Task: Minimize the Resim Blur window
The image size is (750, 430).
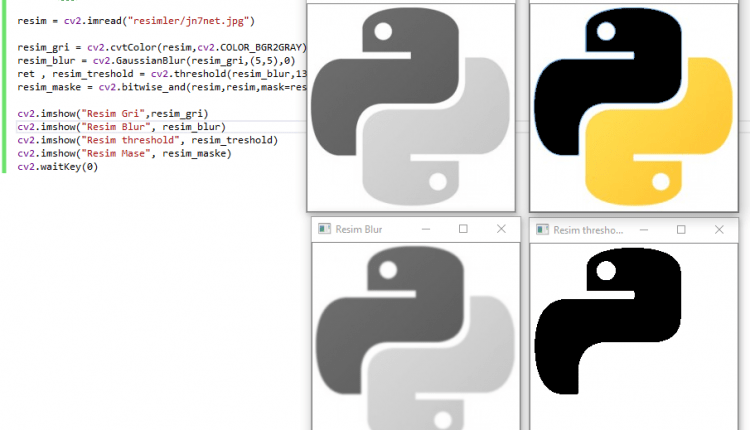Action: tap(425, 229)
